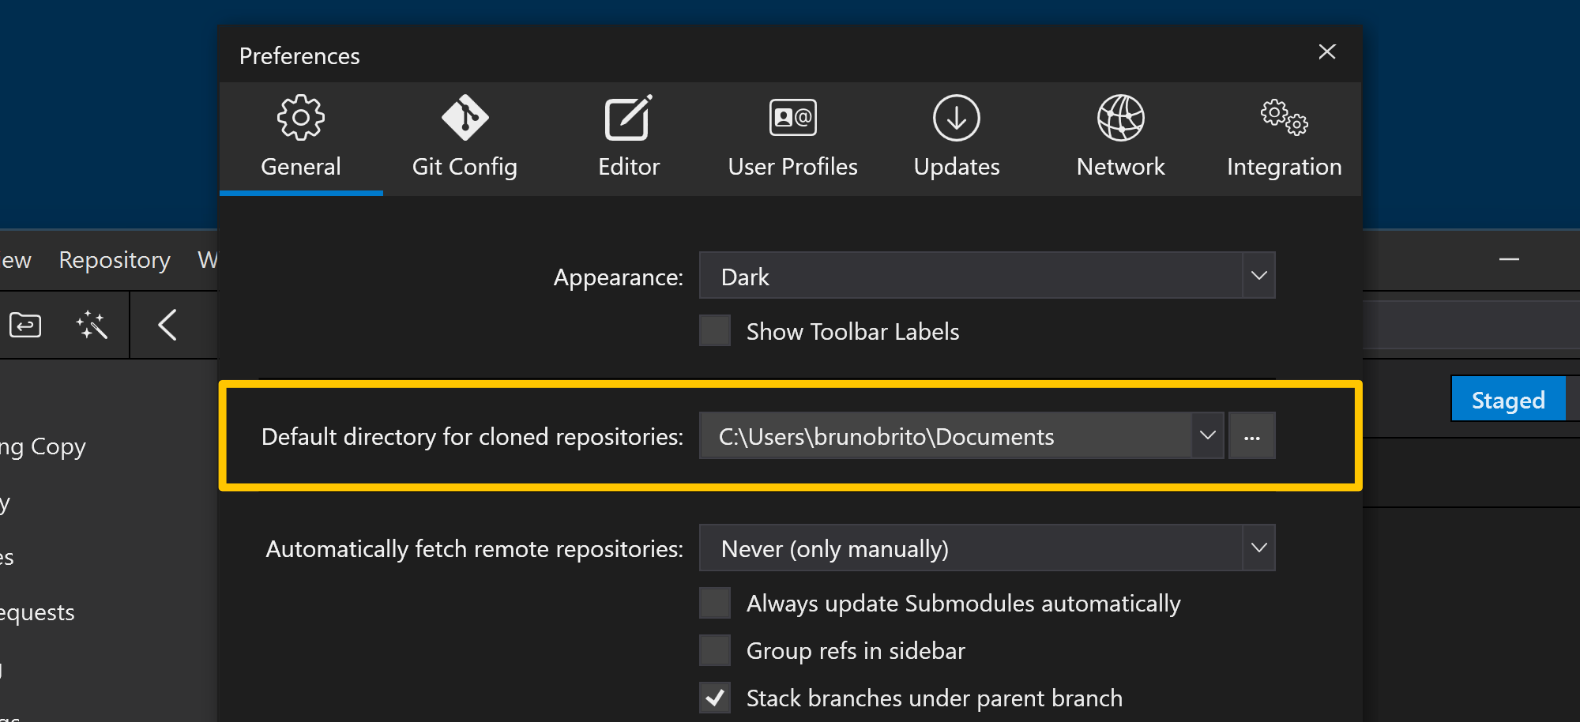This screenshot has width=1580, height=722.
Task: Open the Repository menu
Action: click(113, 260)
